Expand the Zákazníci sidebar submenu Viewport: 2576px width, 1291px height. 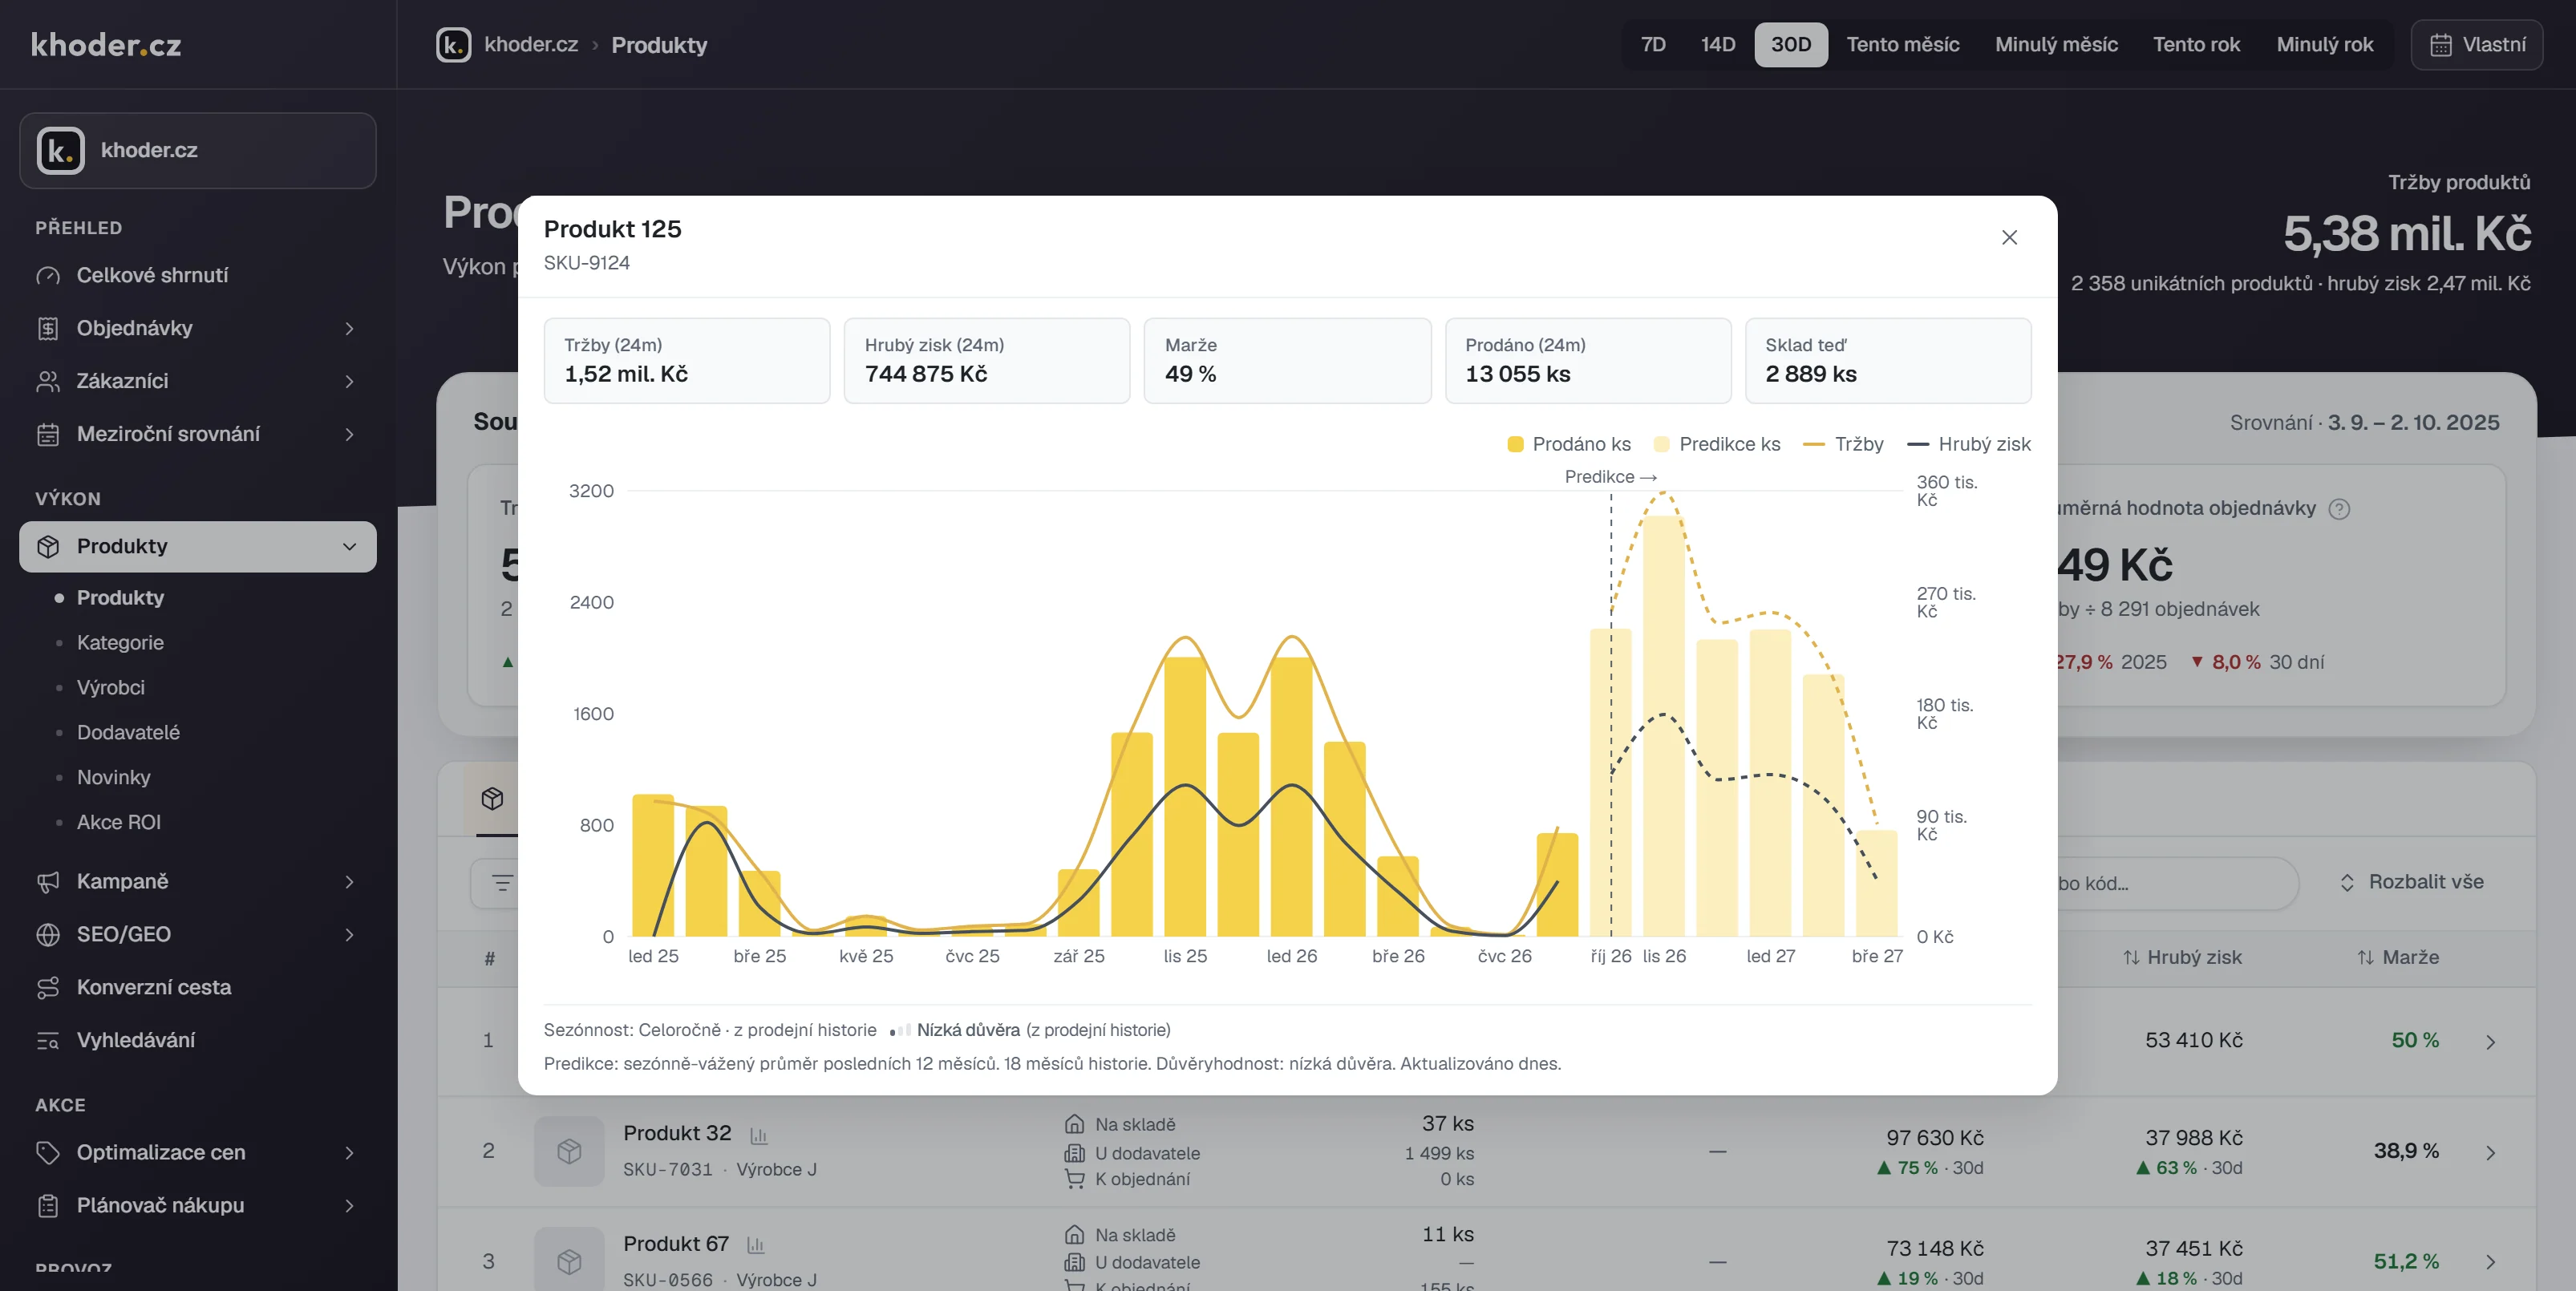(349, 381)
